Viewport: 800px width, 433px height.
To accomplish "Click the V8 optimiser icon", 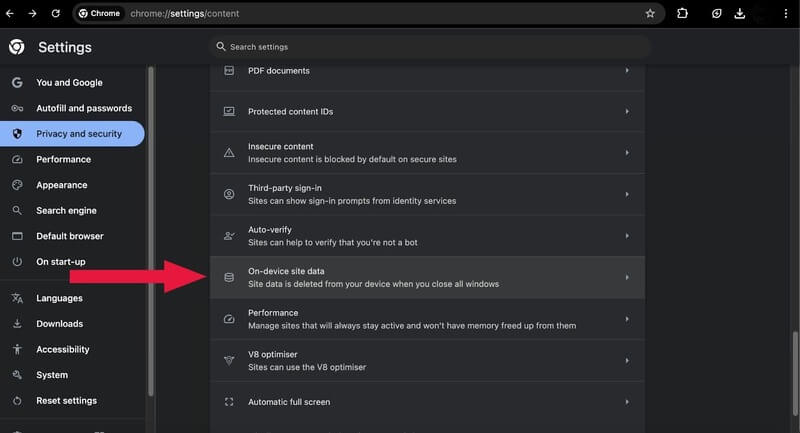I will (x=229, y=361).
